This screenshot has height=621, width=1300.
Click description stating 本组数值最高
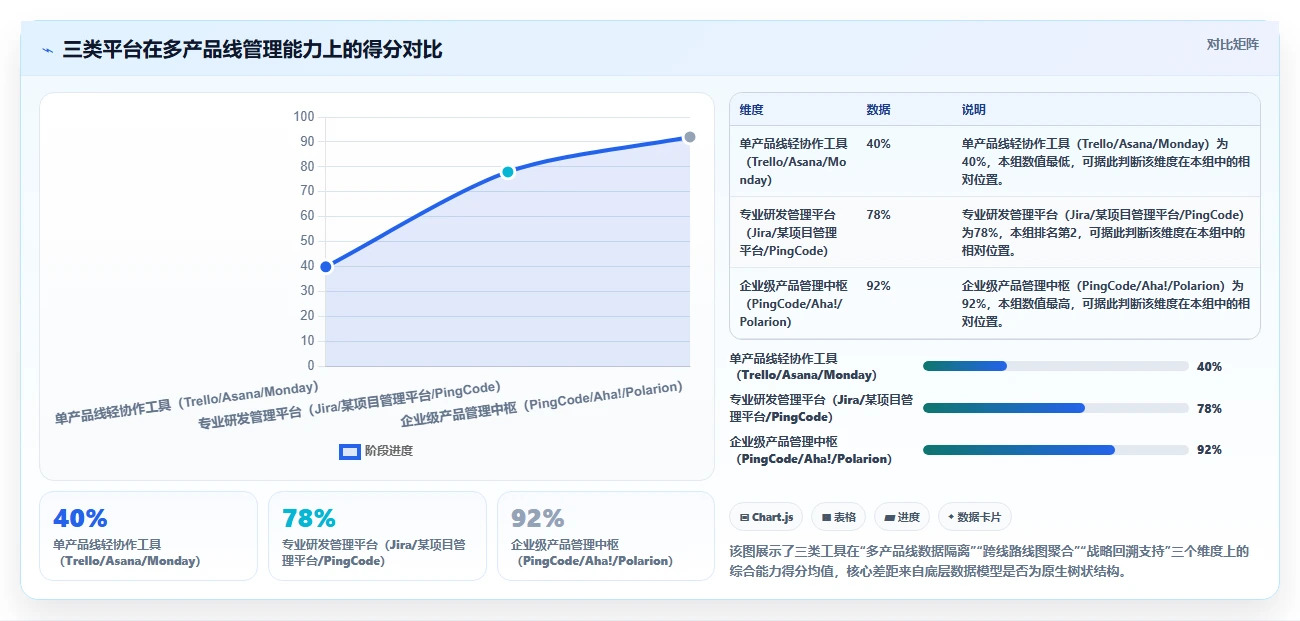point(1106,304)
